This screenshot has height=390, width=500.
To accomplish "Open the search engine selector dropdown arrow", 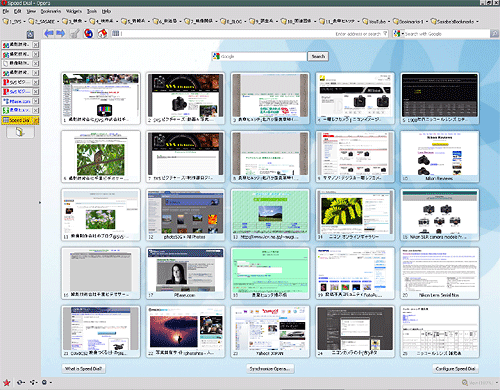I will click(x=403, y=34).
